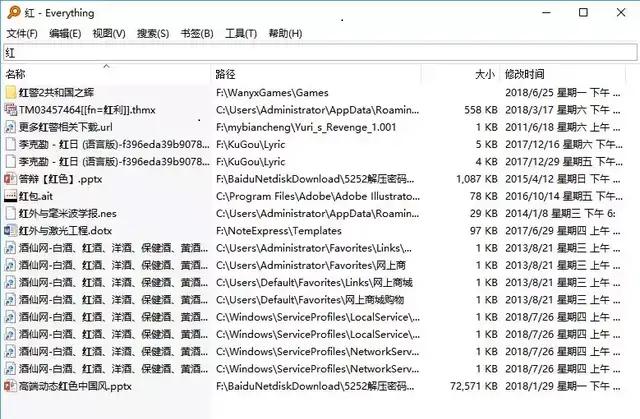640x419 pixels.
Task: Sort results by the 大小 column header
Action: point(460,74)
